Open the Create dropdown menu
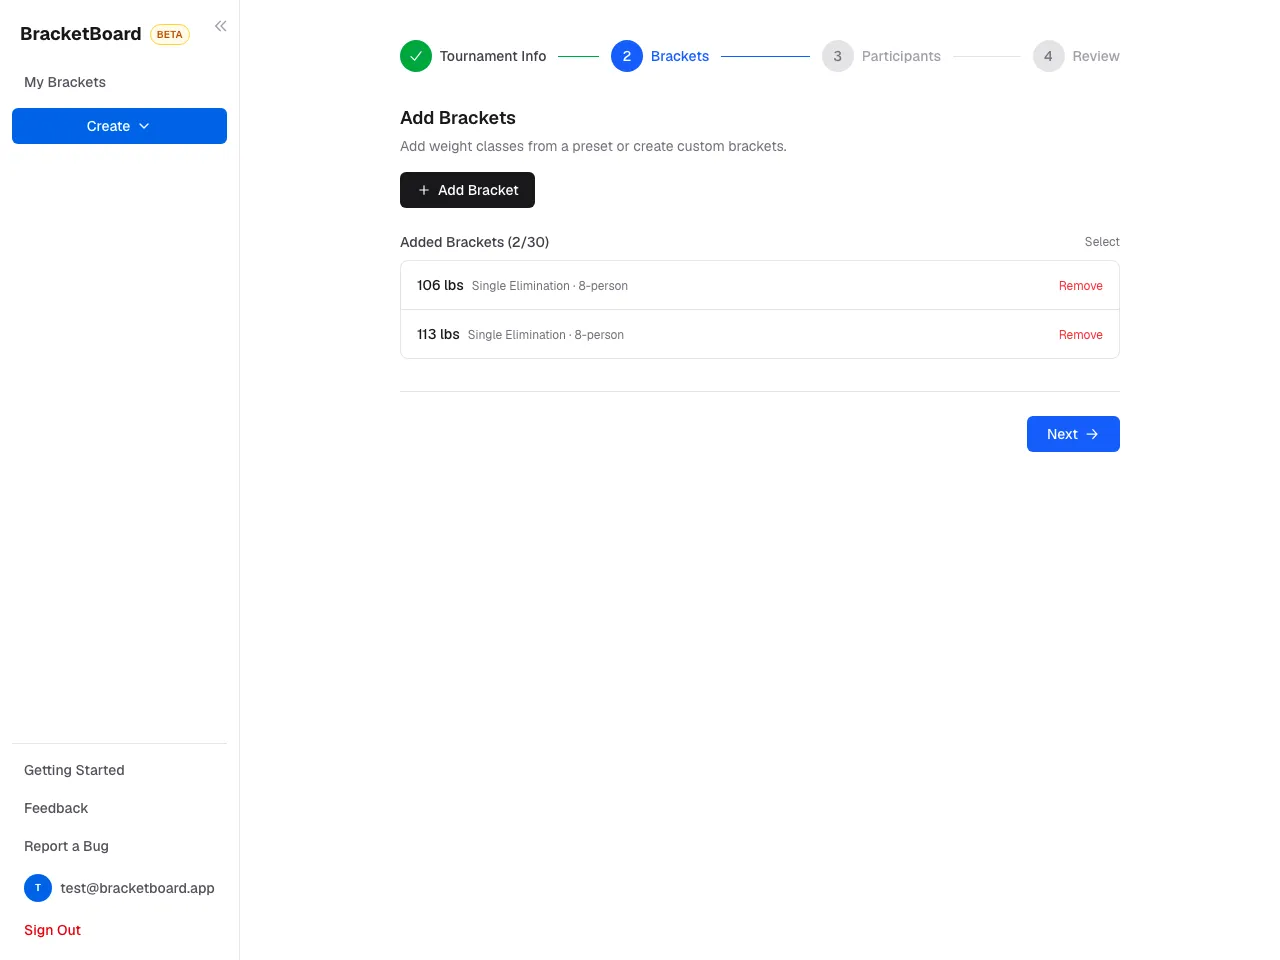The width and height of the screenshot is (1280, 960). [119, 126]
